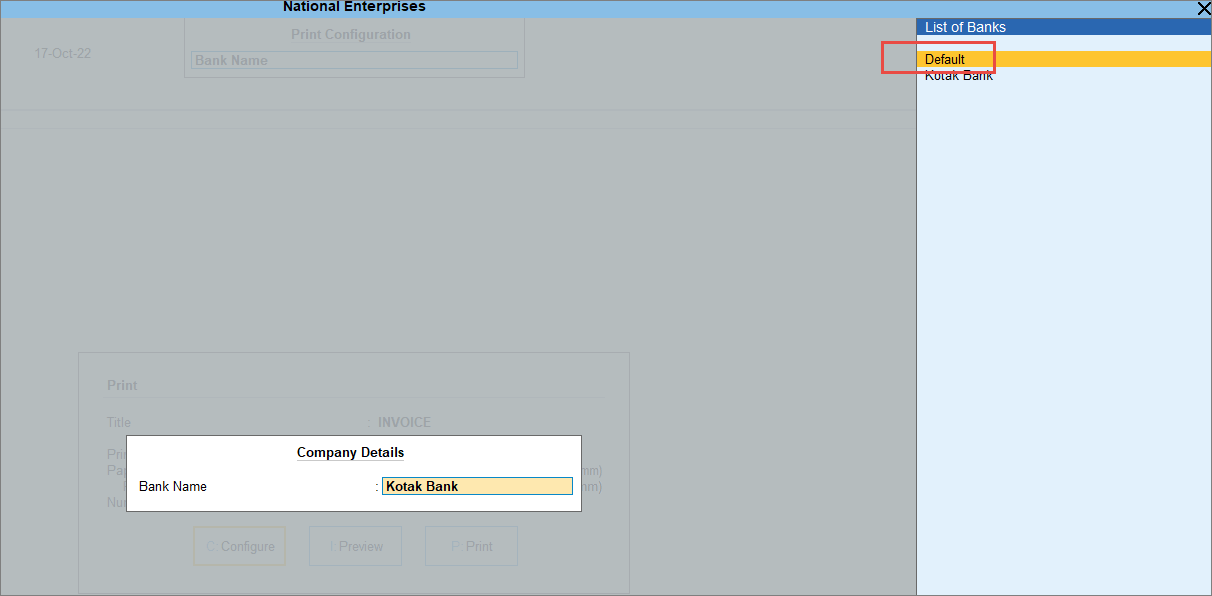The width and height of the screenshot is (1212, 596).
Task: Select Default in List of Banks
Action: click(1064, 59)
